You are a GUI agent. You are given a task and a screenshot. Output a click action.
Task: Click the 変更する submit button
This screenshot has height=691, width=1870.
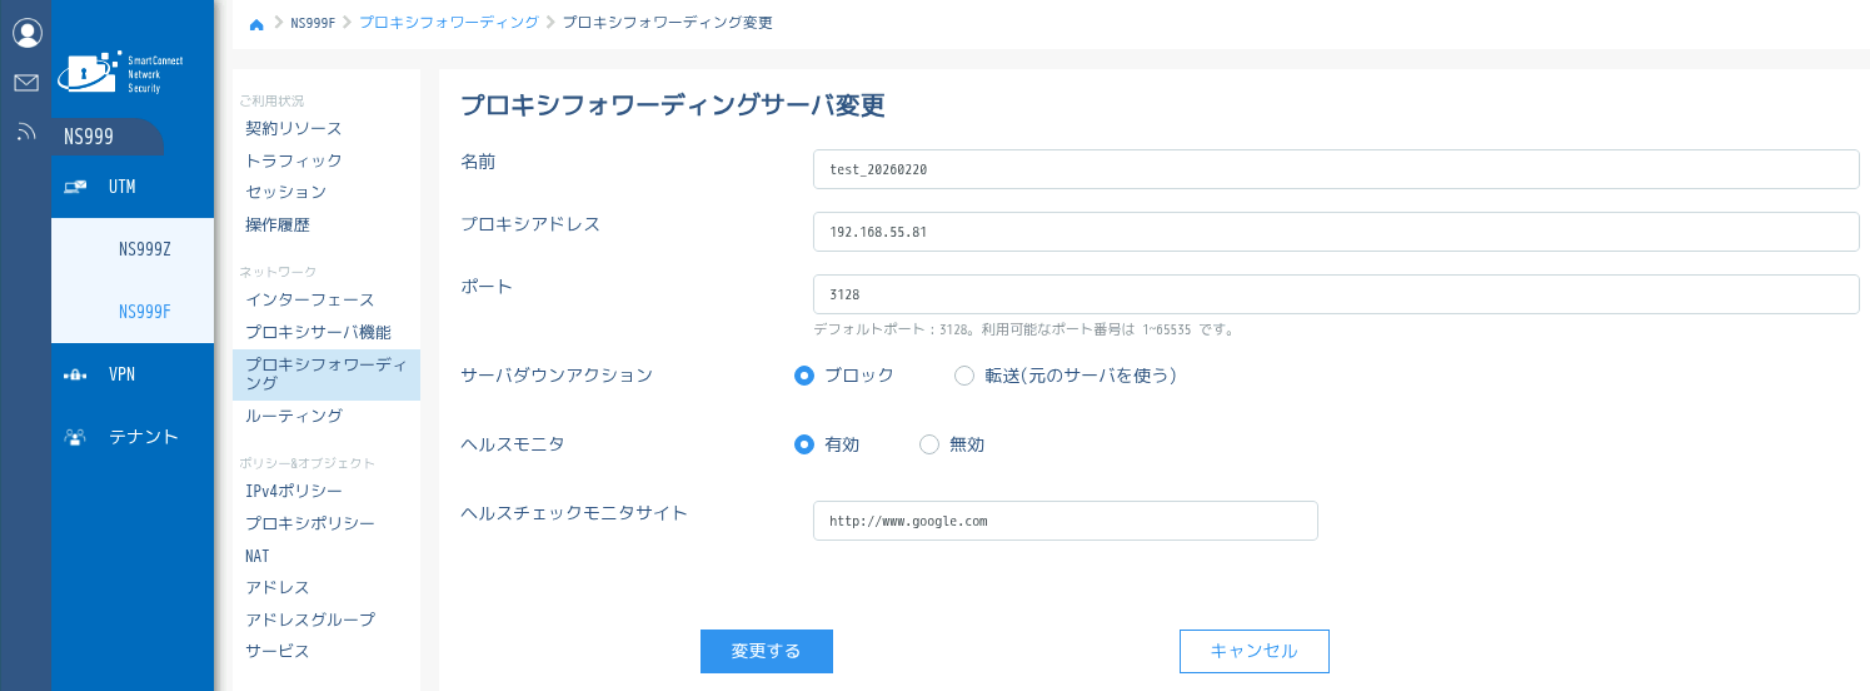click(766, 651)
